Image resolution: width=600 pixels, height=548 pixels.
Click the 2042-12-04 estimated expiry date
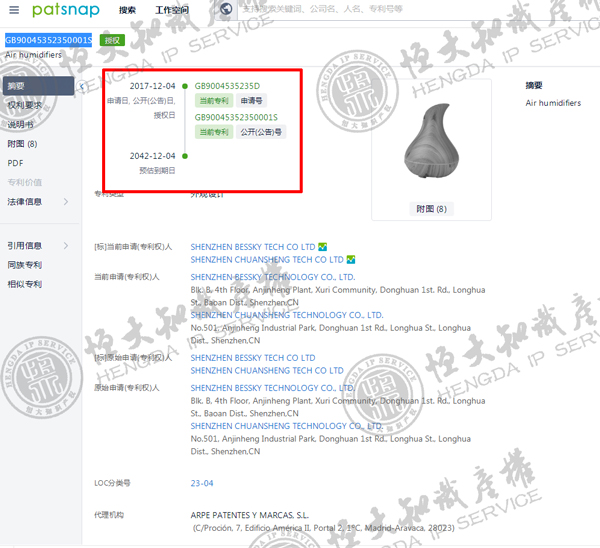click(152, 156)
